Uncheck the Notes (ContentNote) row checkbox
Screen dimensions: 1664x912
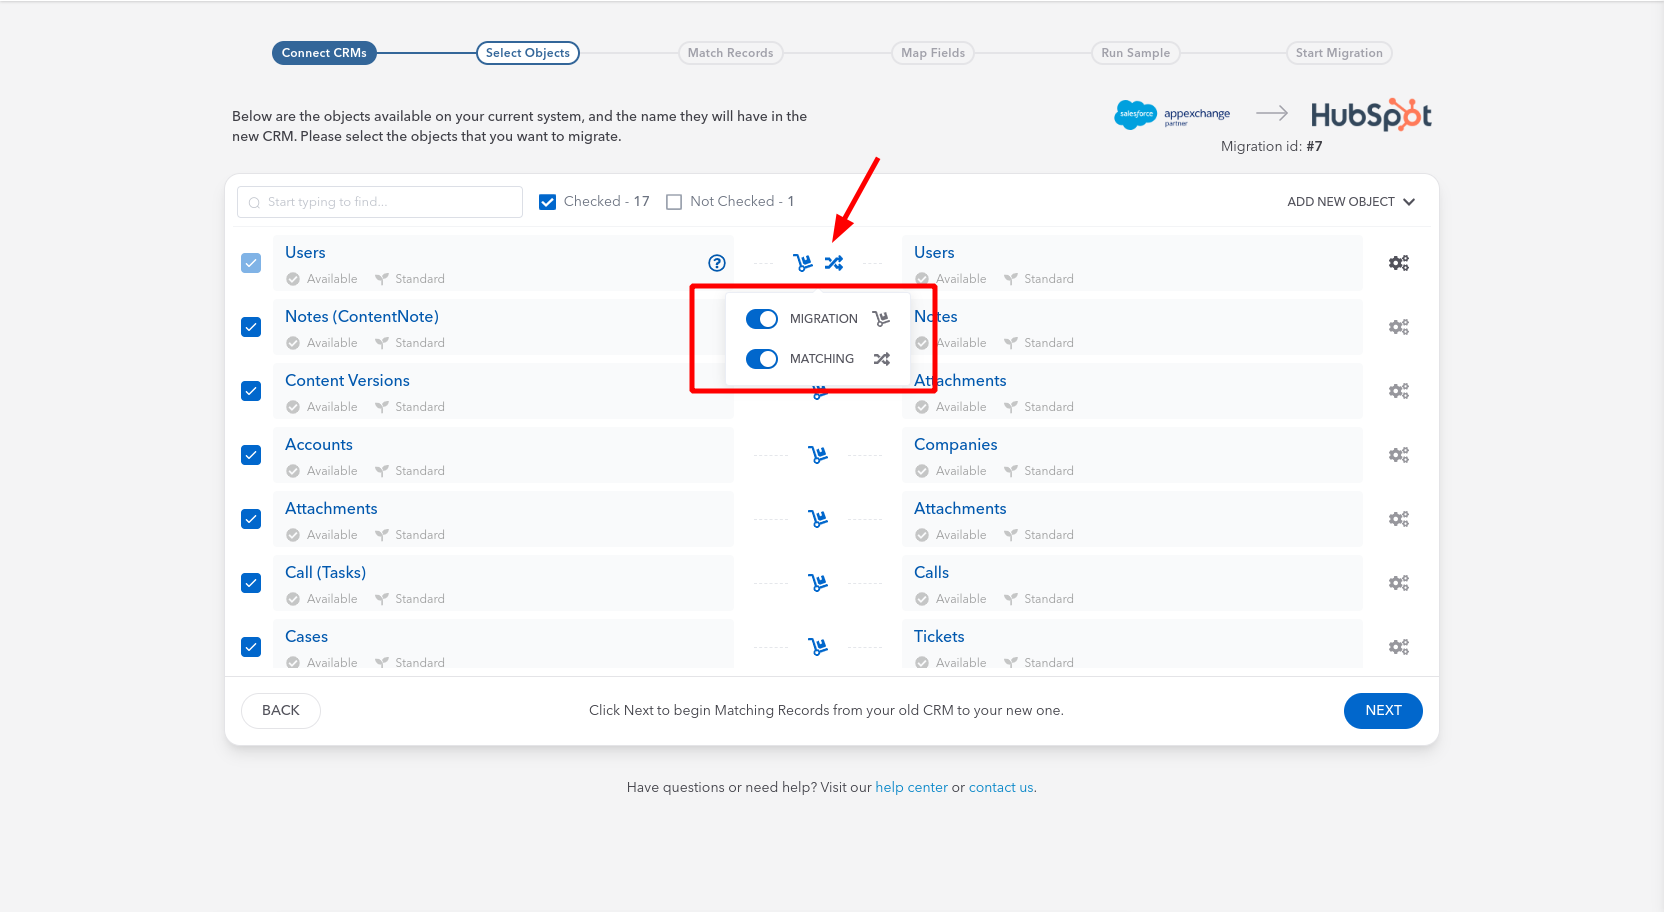click(x=251, y=327)
